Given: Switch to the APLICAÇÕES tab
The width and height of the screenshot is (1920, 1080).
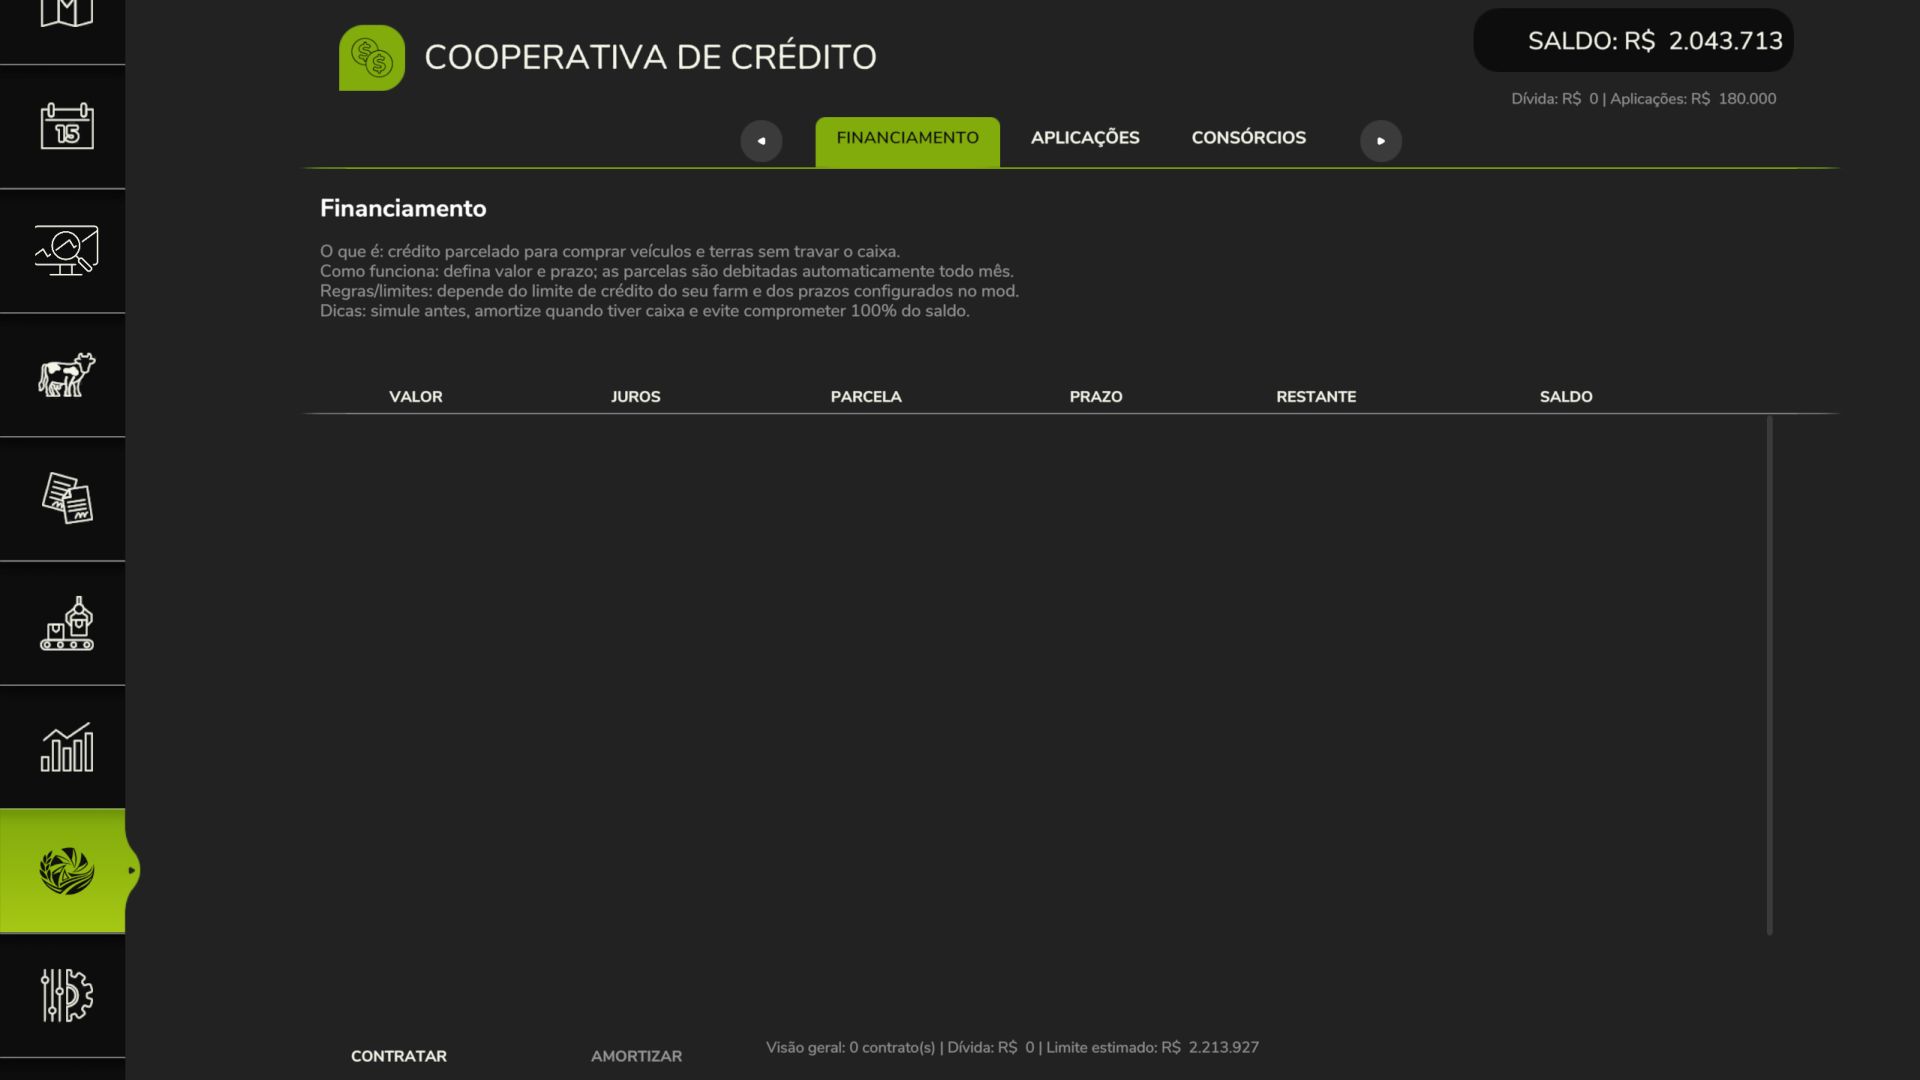Looking at the screenshot, I should point(1085,138).
